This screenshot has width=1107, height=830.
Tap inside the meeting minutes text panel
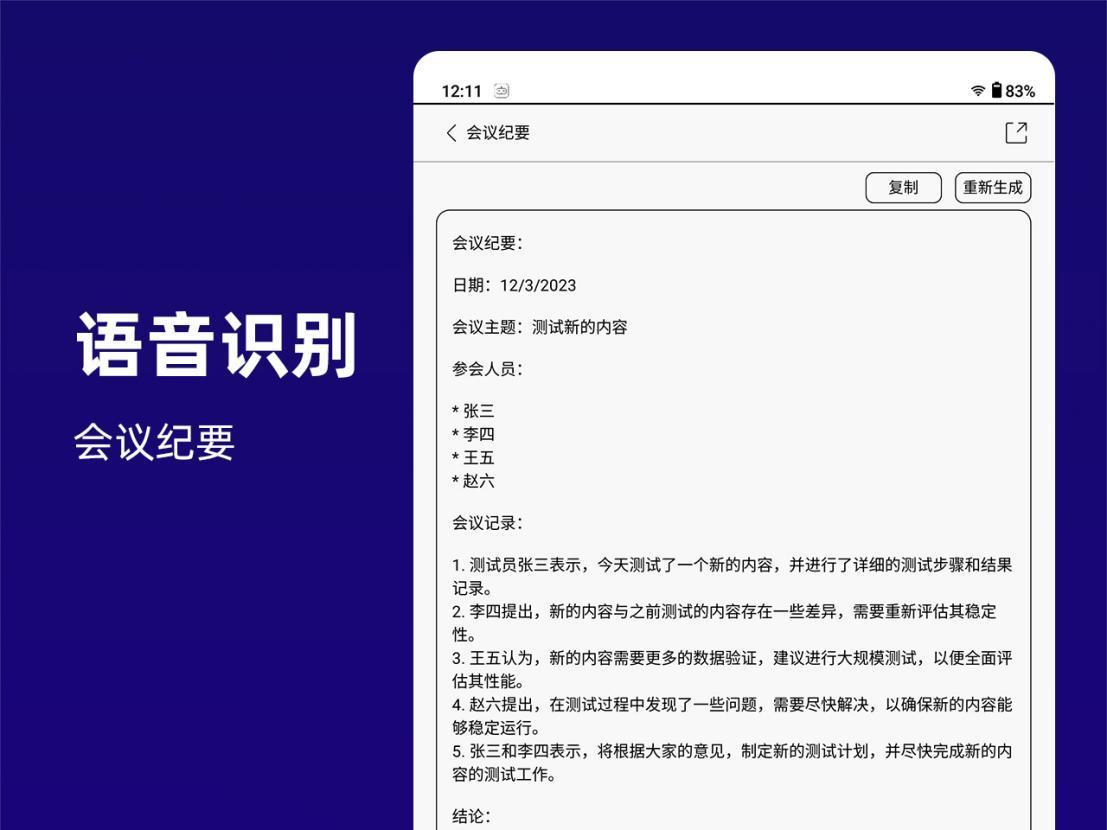click(x=735, y=500)
